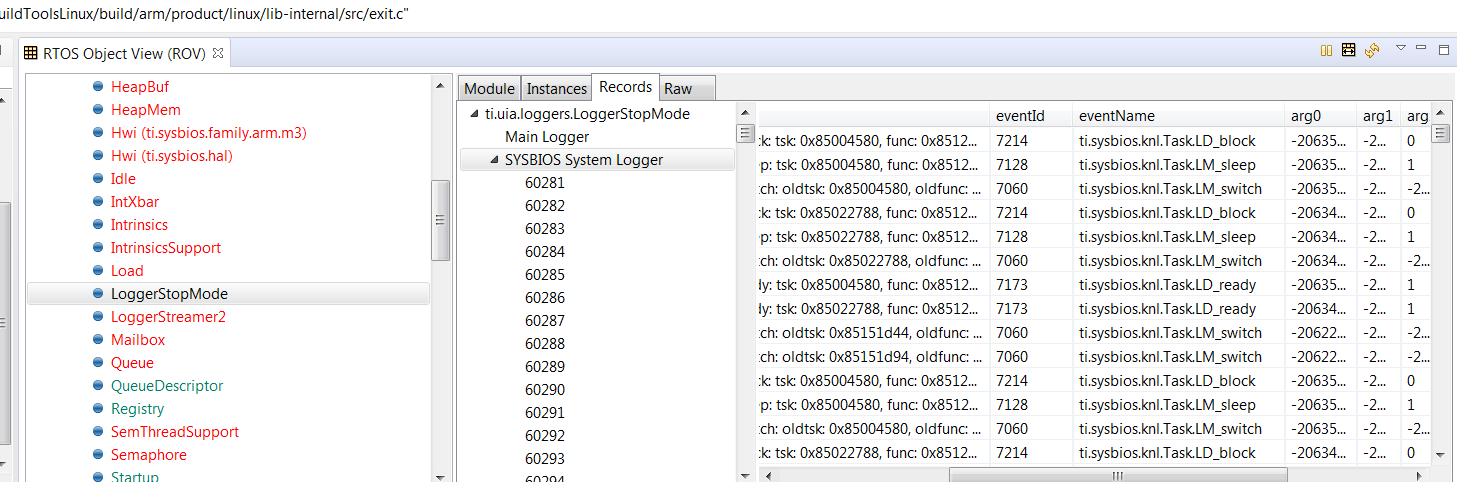Viewport: 1457px width, 482px height.
Task: Click the blue ball icon beside Semaphore
Action: click(x=98, y=455)
